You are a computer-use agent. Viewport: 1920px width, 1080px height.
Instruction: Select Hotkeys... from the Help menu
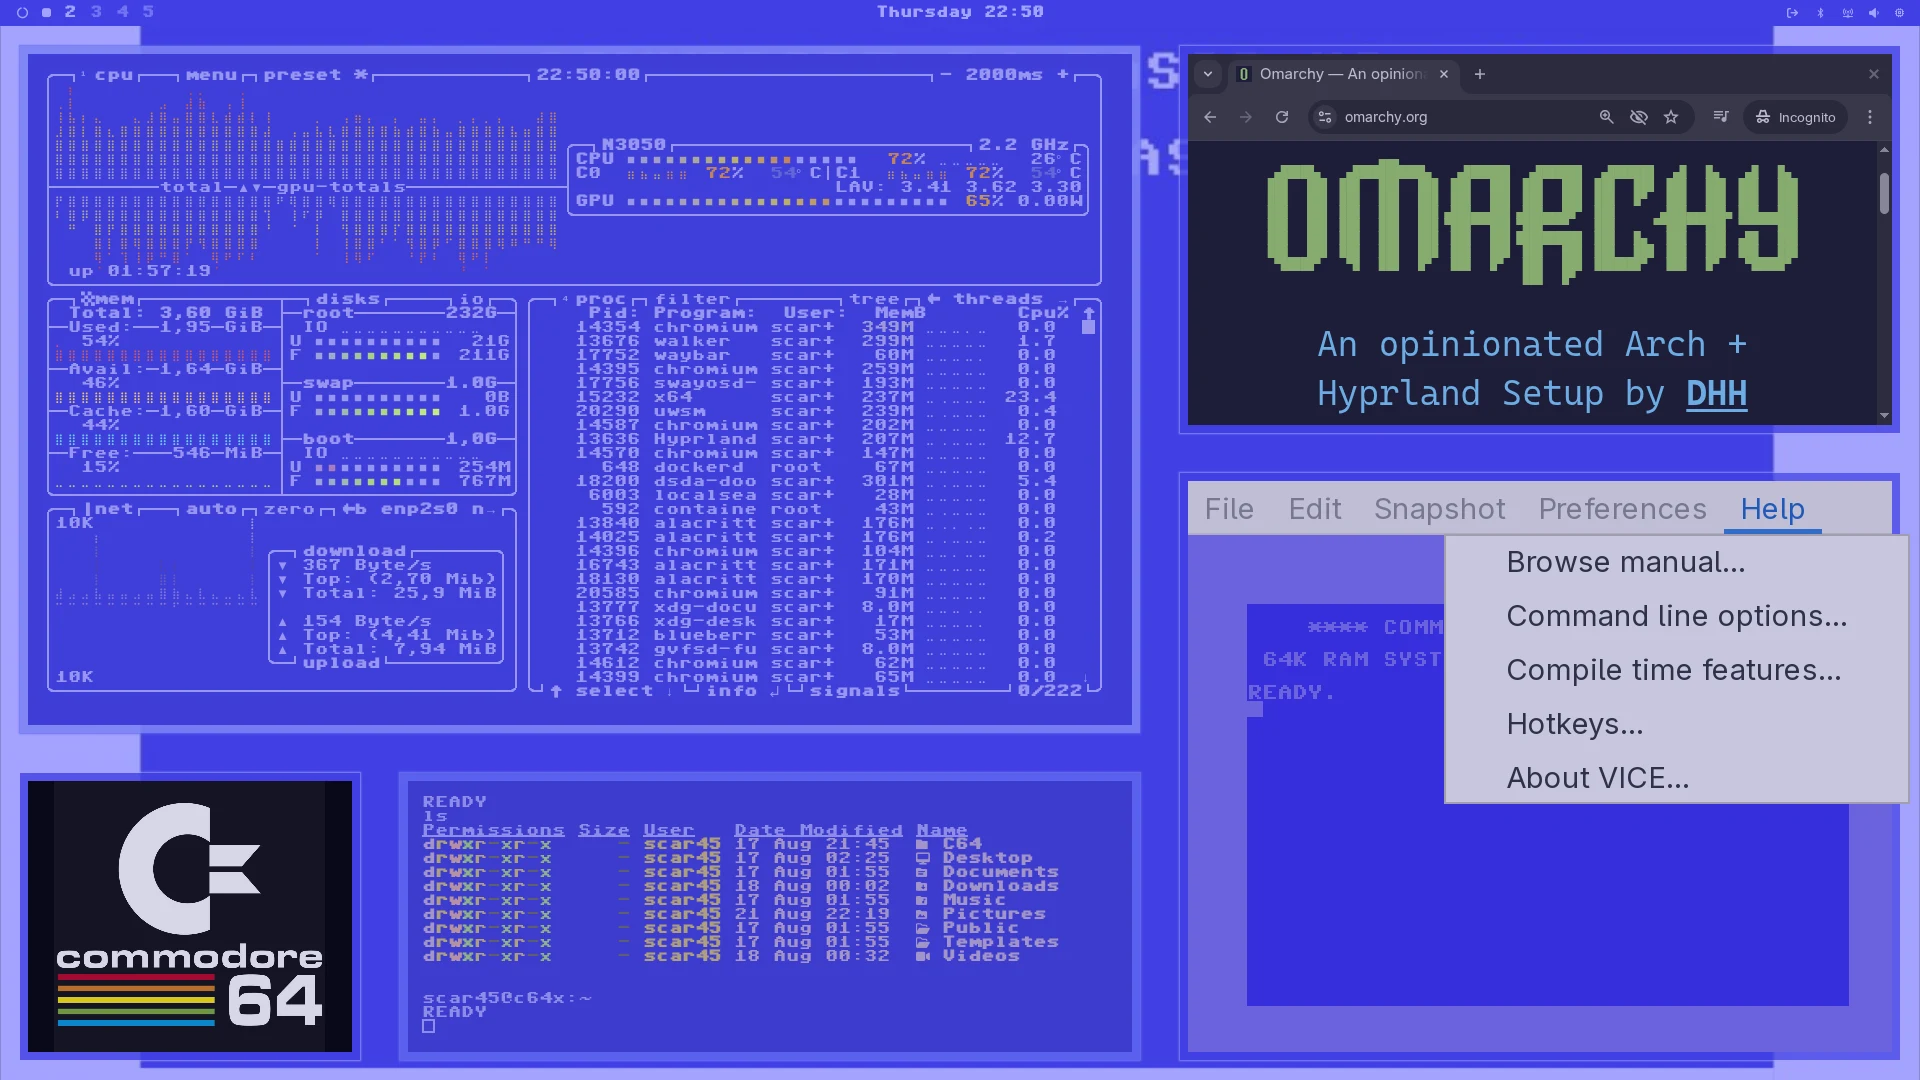pos(1574,724)
